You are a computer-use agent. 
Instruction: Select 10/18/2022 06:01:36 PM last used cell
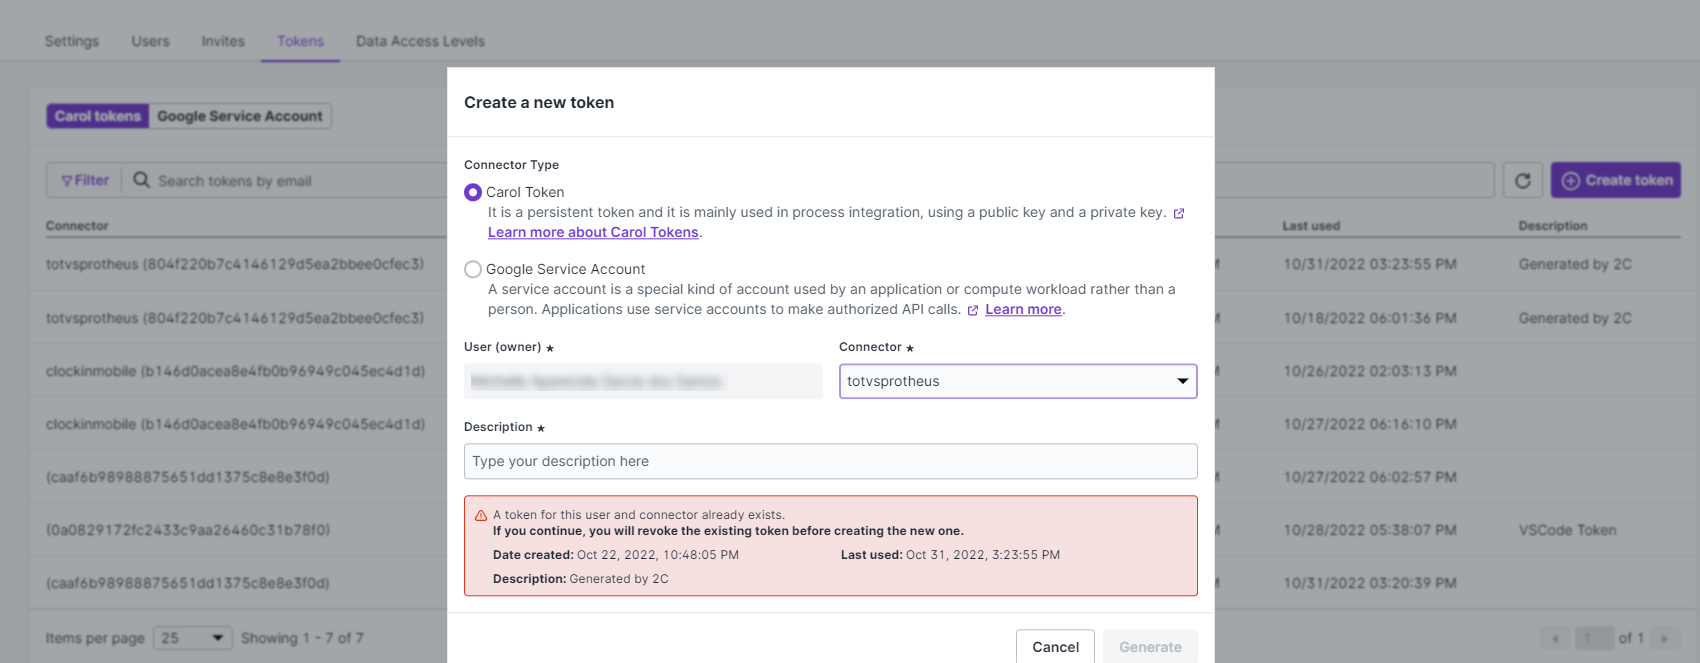click(1370, 318)
